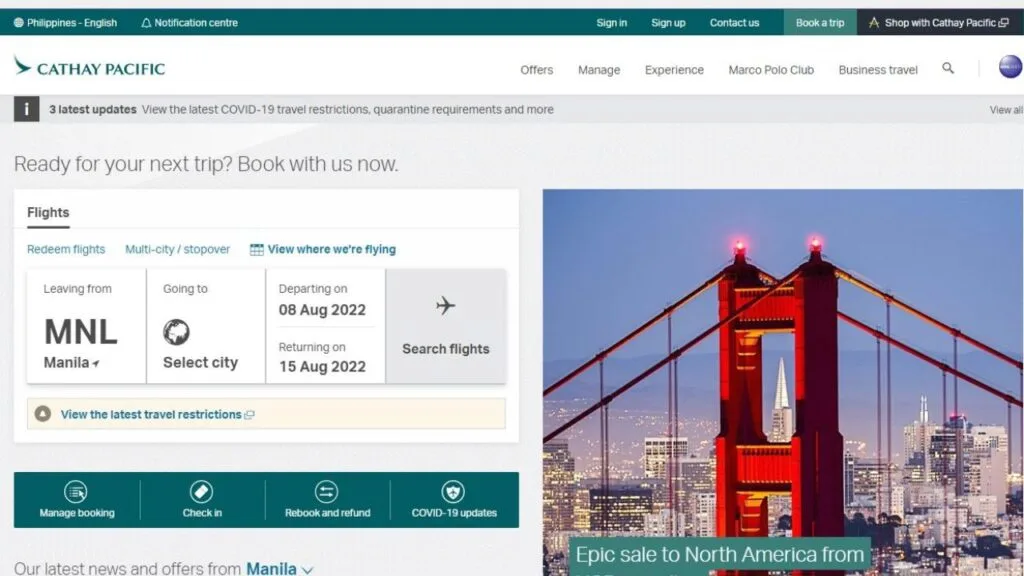Pick the returning date 15 Aug 2022
This screenshot has height=576, width=1024.
pyautogui.click(x=322, y=366)
